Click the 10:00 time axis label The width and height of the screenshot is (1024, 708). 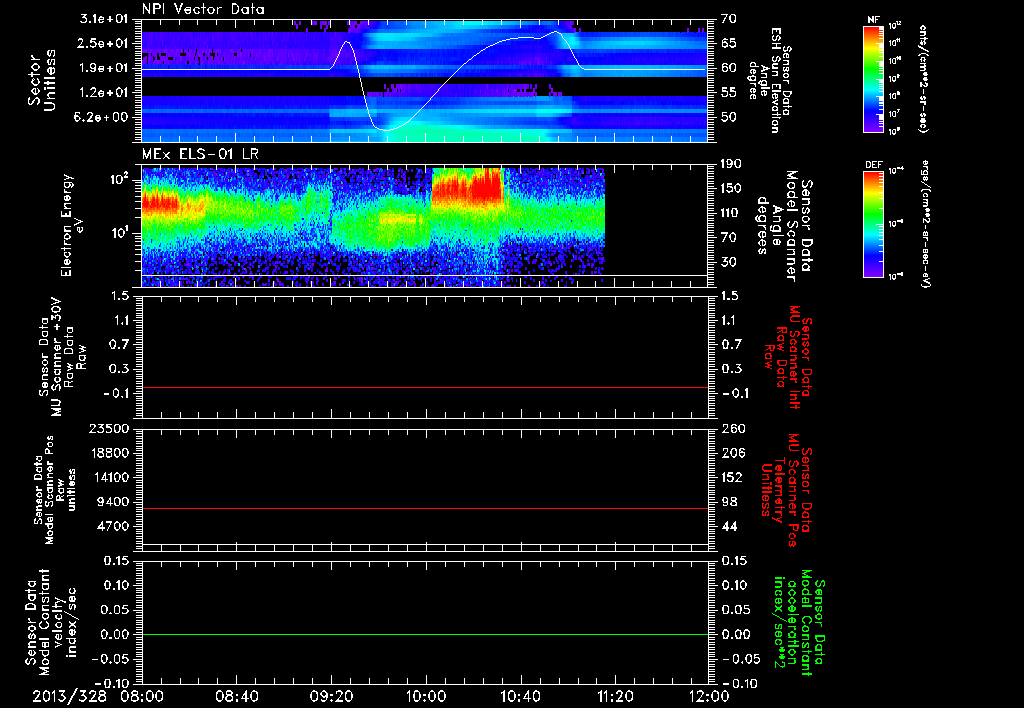(426, 696)
